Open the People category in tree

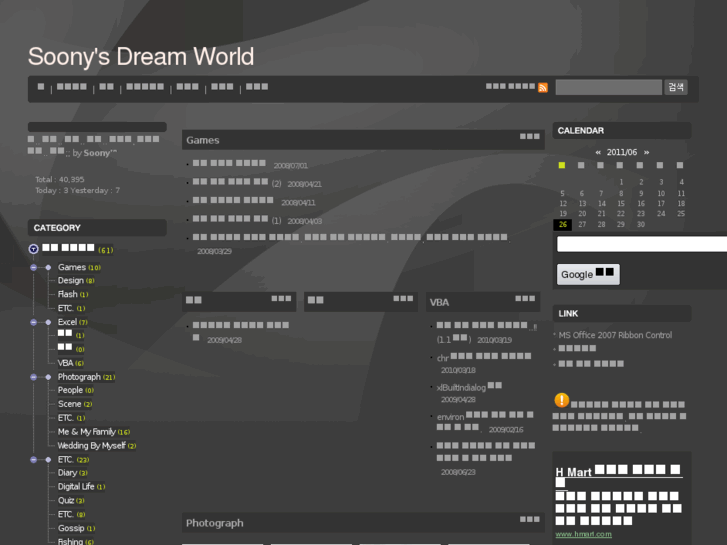coord(70,390)
